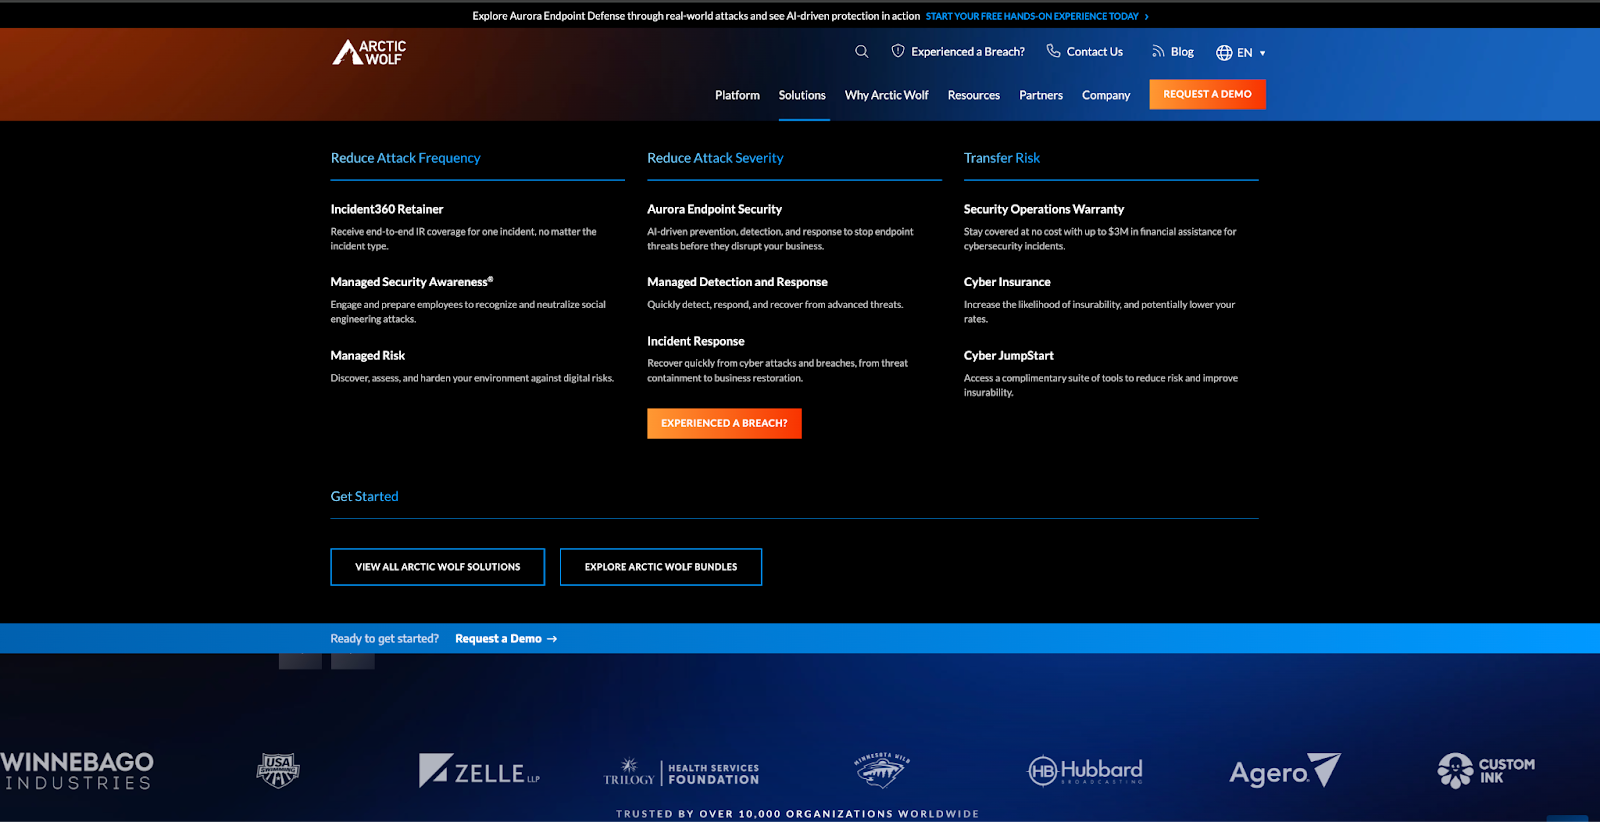Click View All Arctic Wolf Solutions button

(438, 567)
